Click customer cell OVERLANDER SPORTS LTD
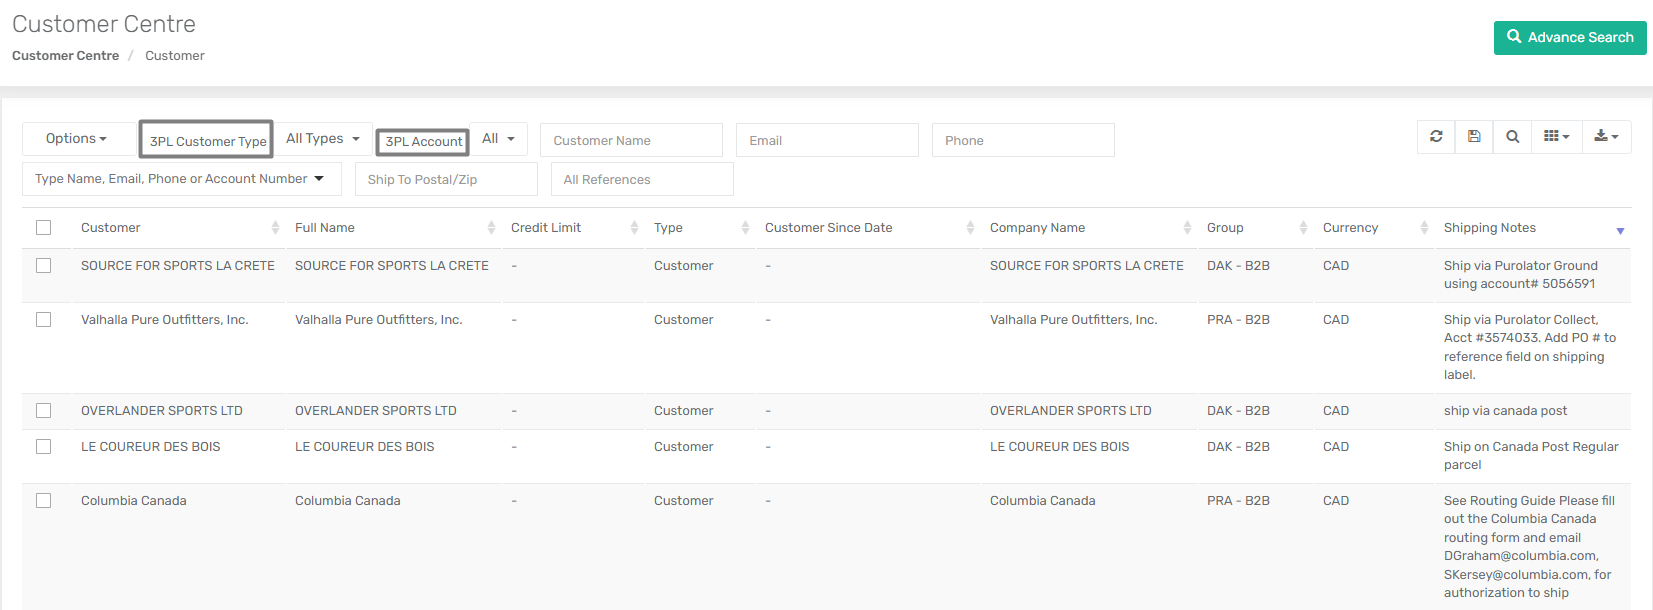 point(162,411)
